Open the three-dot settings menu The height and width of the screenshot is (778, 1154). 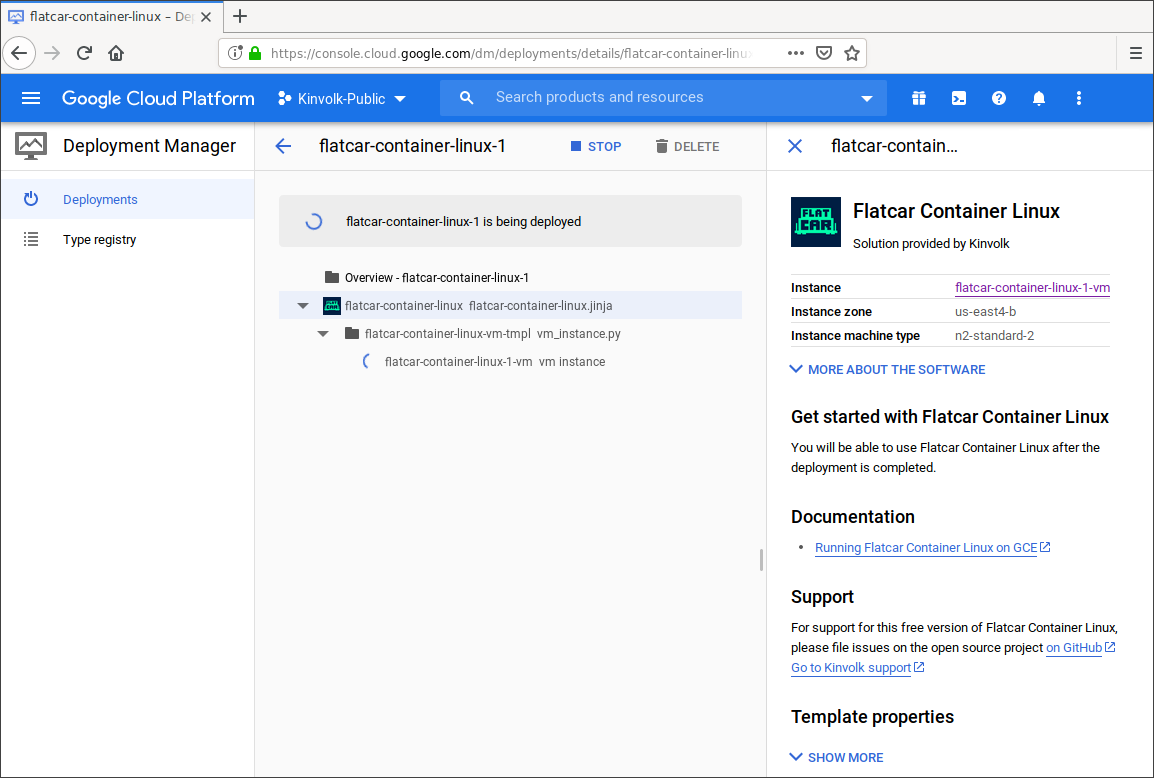click(x=1078, y=98)
